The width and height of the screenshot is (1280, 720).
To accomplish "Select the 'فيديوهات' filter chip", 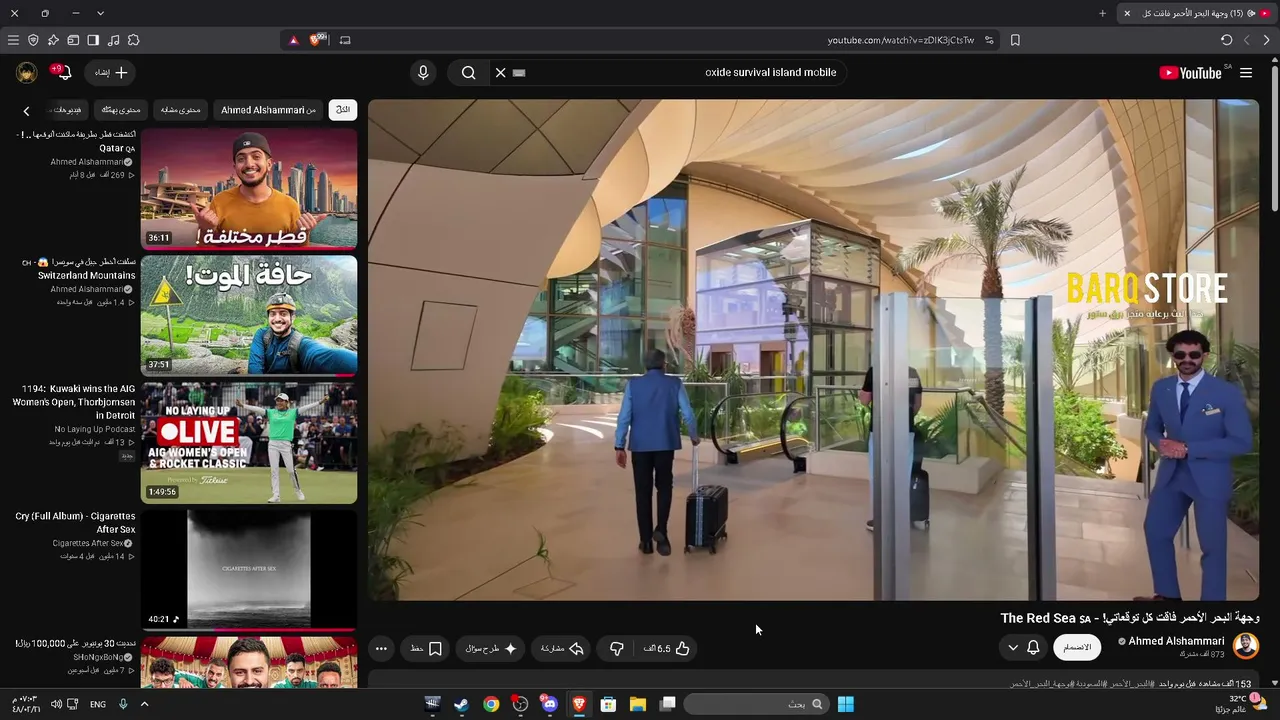I will pos(68,109).
